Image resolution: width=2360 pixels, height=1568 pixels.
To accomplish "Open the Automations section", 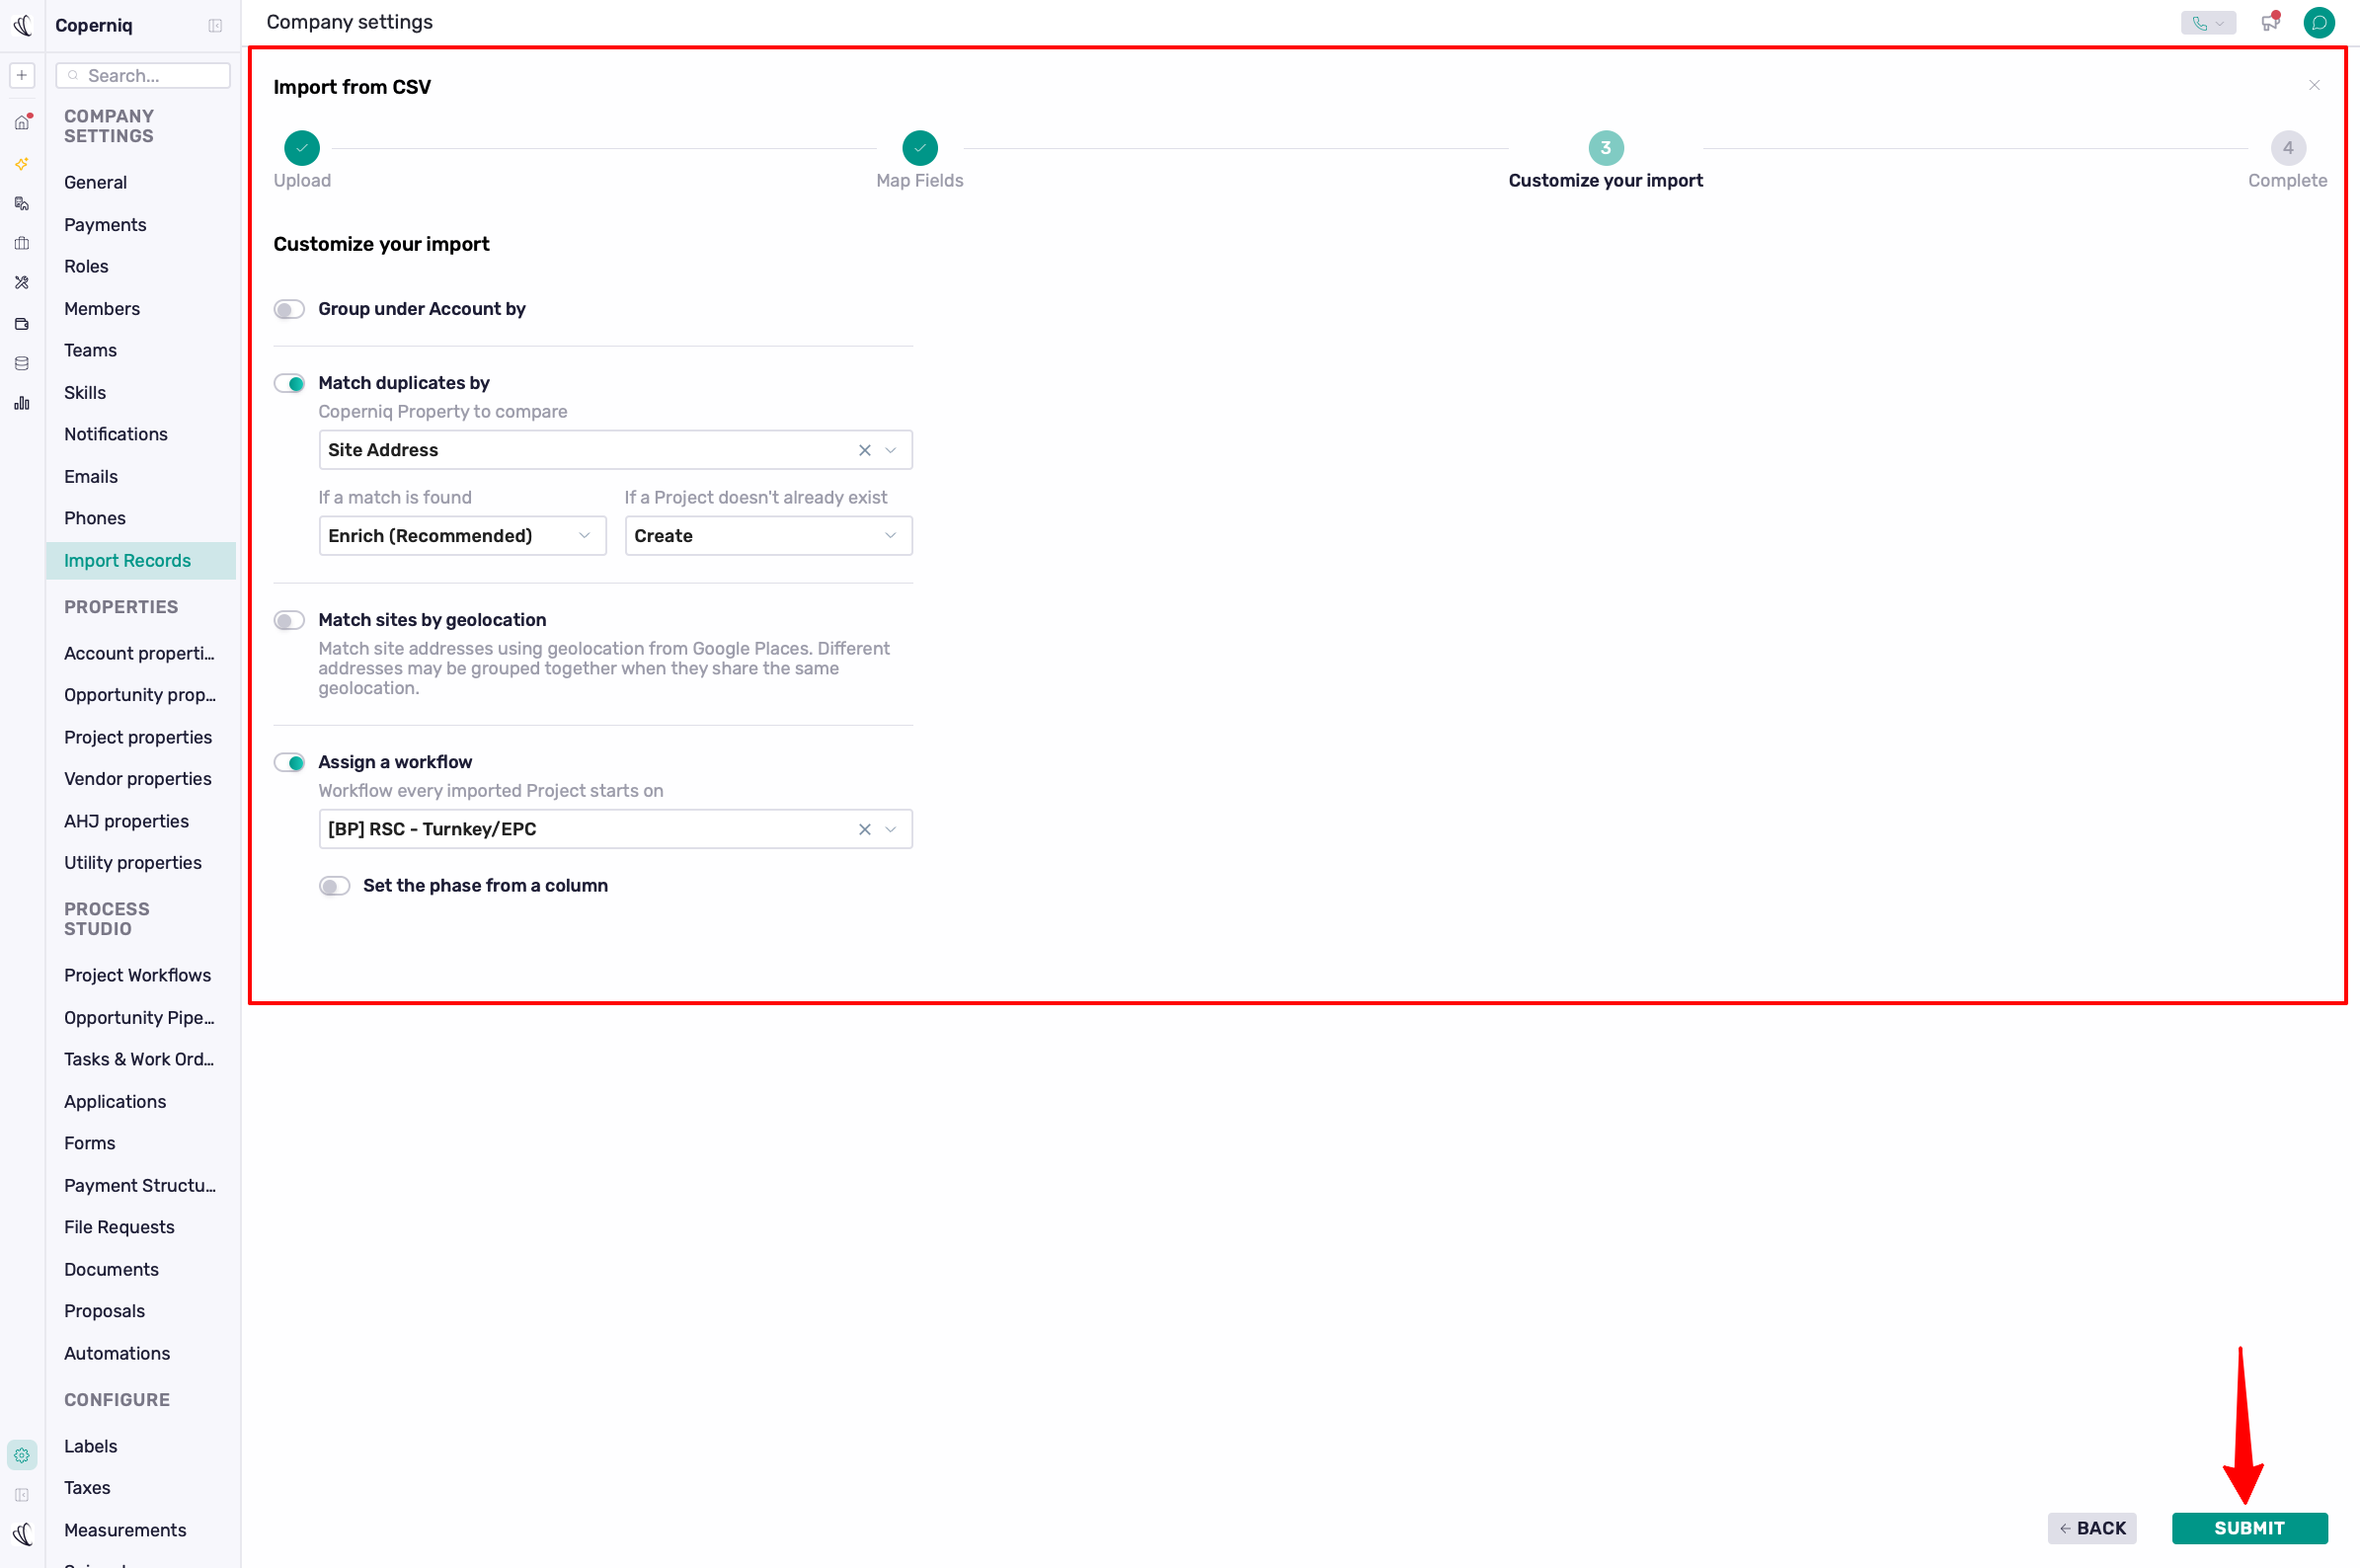I will [x=117, y=1353].
